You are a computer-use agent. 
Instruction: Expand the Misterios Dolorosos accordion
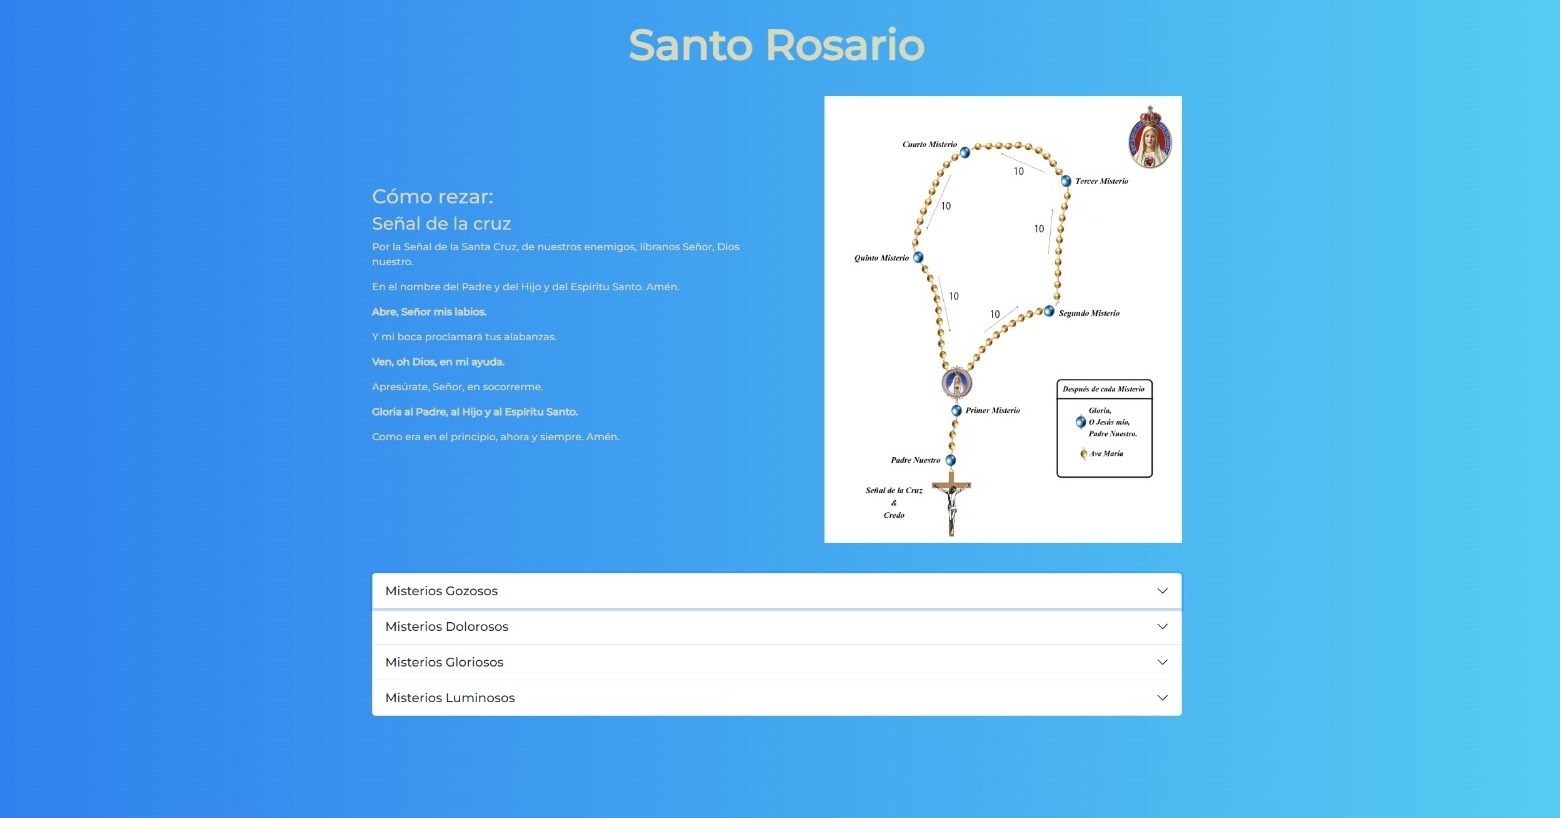click(x=776, y=627)
